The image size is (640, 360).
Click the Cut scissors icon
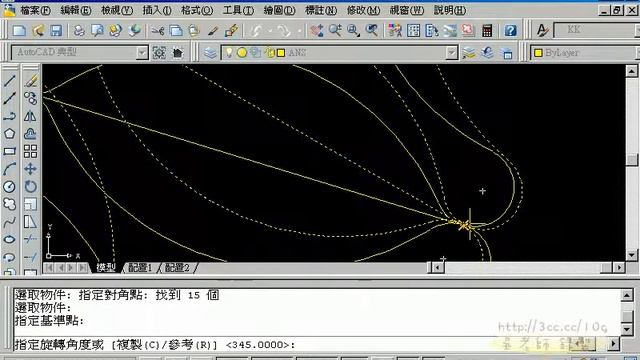158,30
